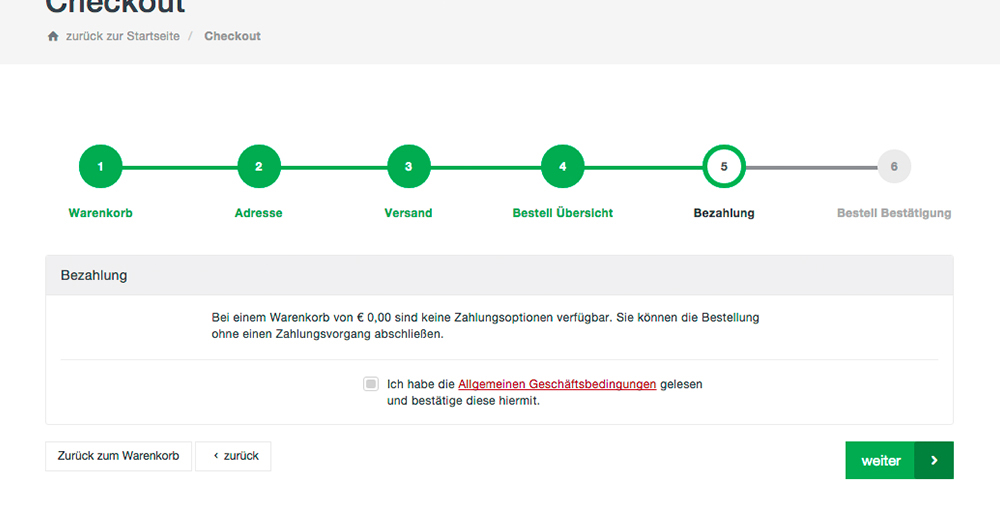This screenshot has height=522, width=1000.
Task: Click the right chevron on weiter button
Action: [934, 460]
